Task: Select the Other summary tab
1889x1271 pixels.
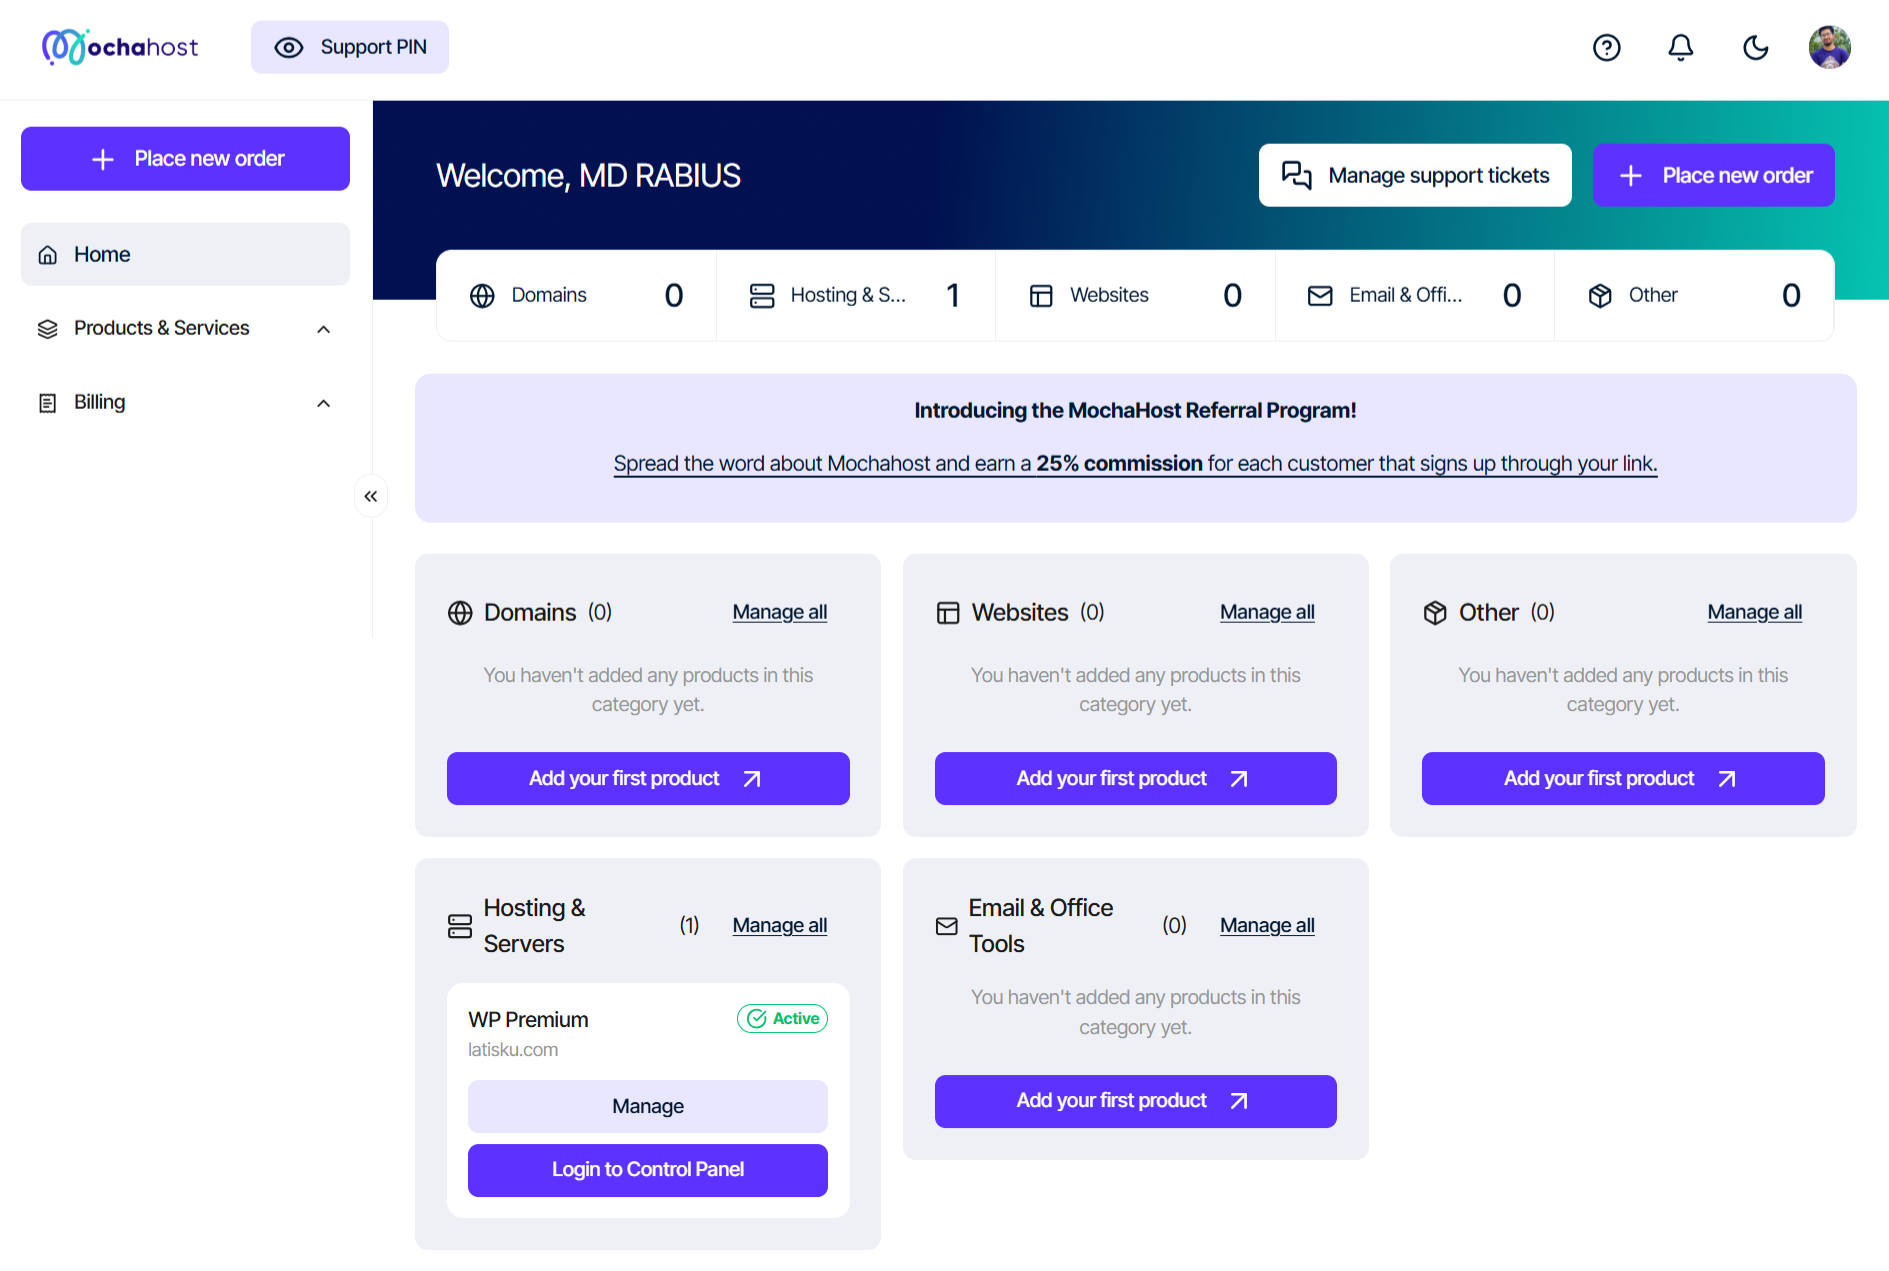Action: (1694, 295)
